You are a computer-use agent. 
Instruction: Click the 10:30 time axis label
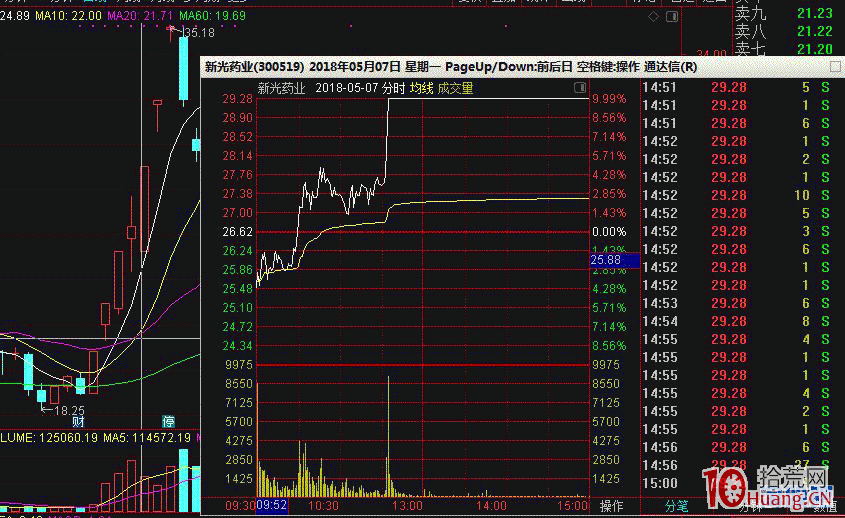(323, 506)
